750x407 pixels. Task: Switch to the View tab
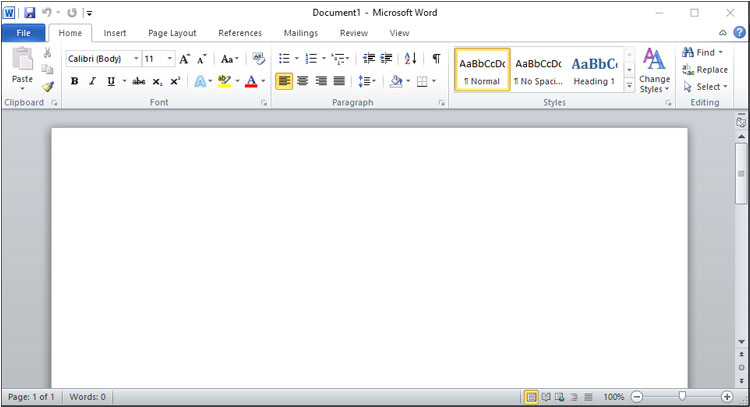[399, 33]
